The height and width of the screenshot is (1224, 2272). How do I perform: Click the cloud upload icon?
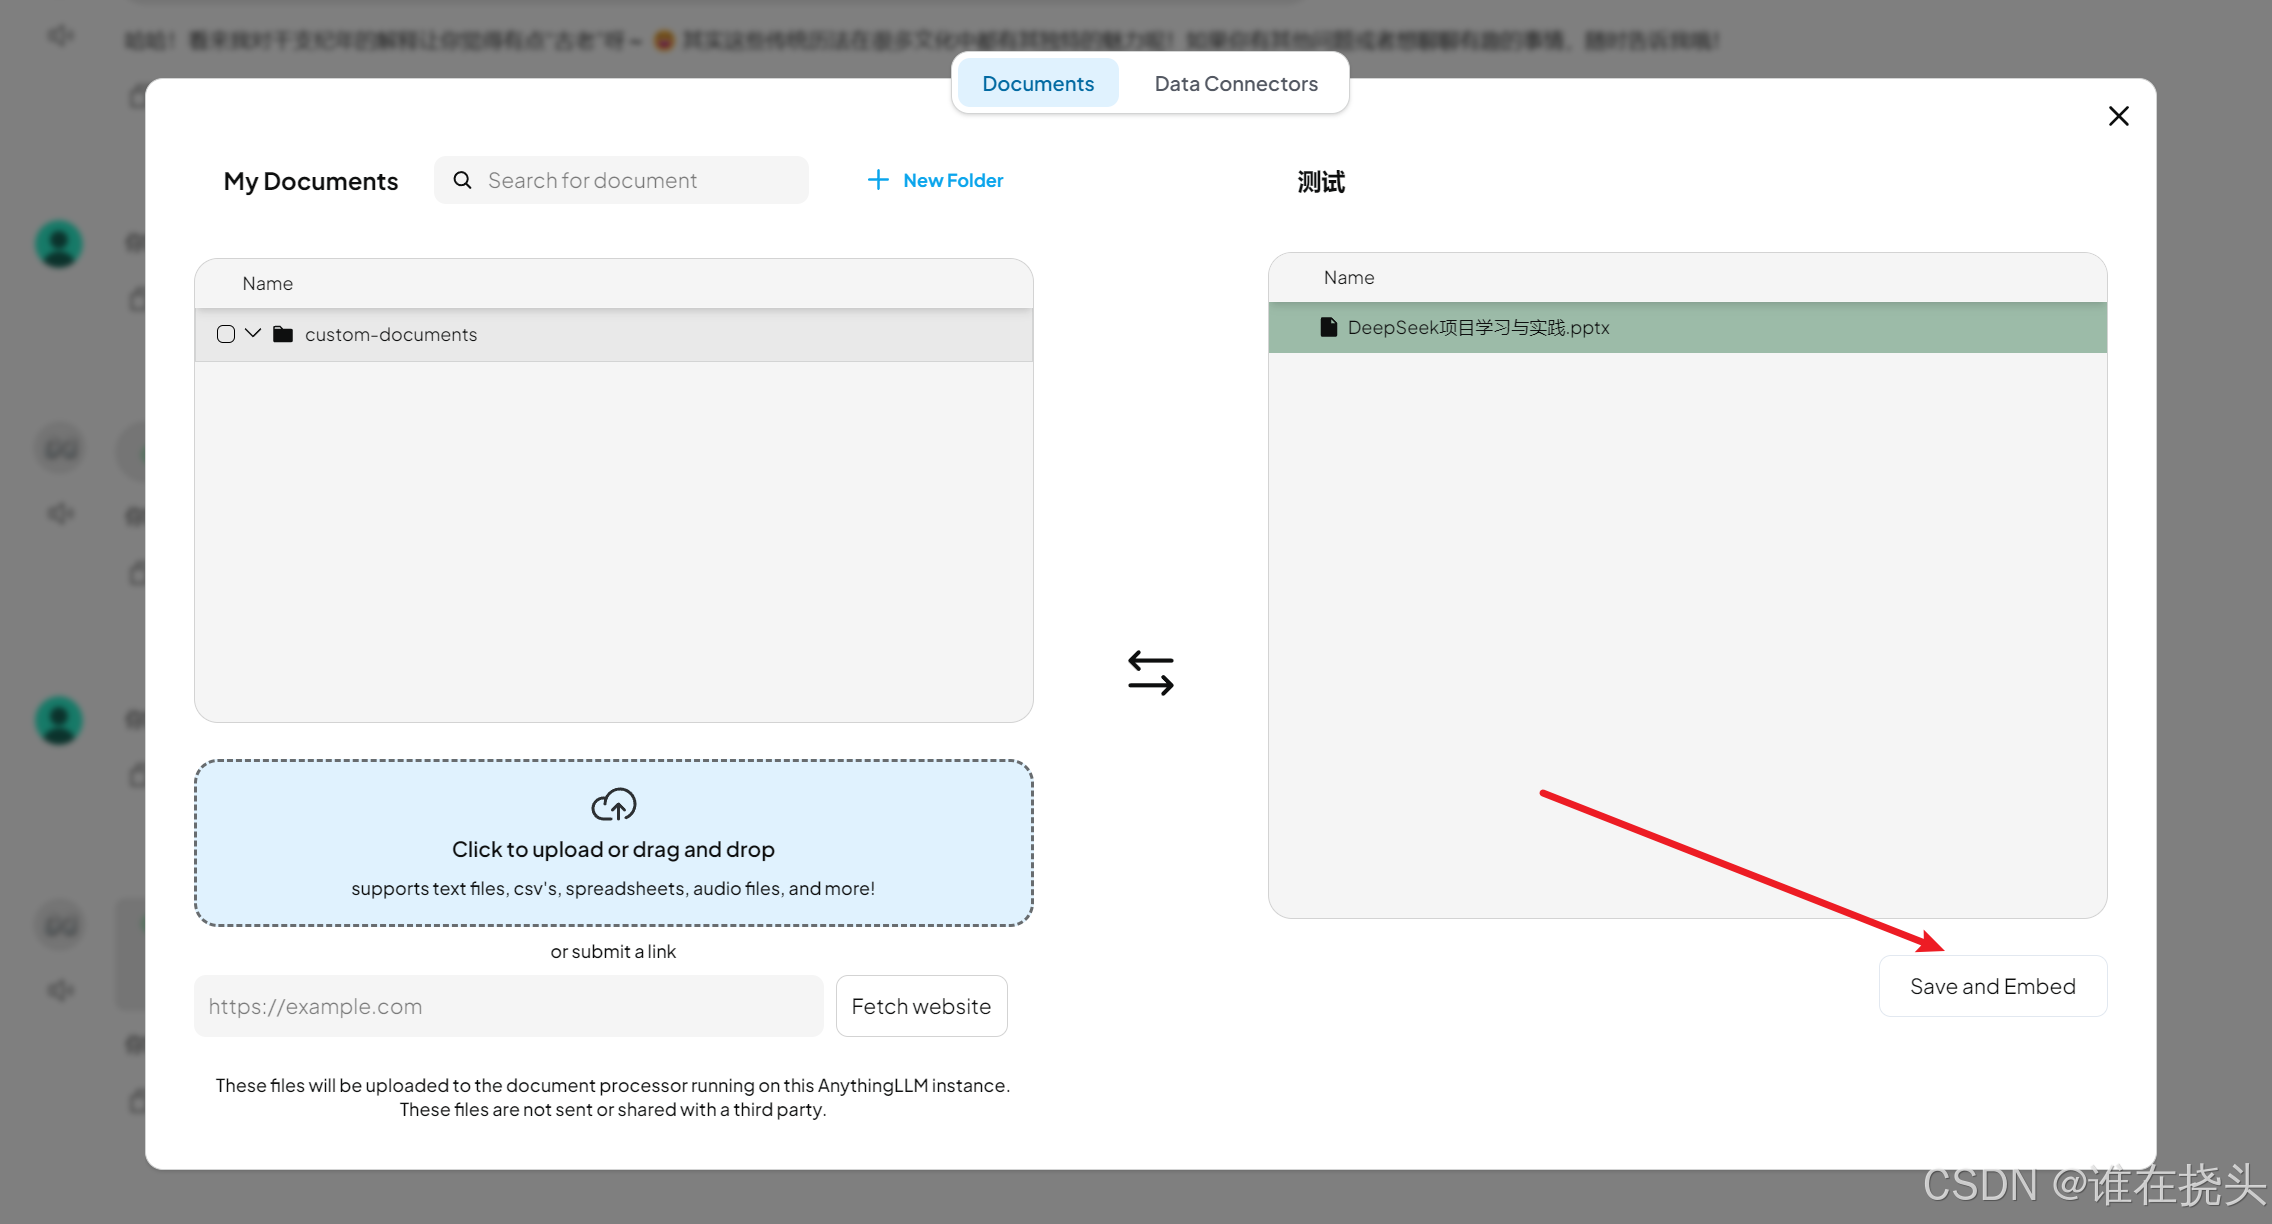(x=613, y=804)
